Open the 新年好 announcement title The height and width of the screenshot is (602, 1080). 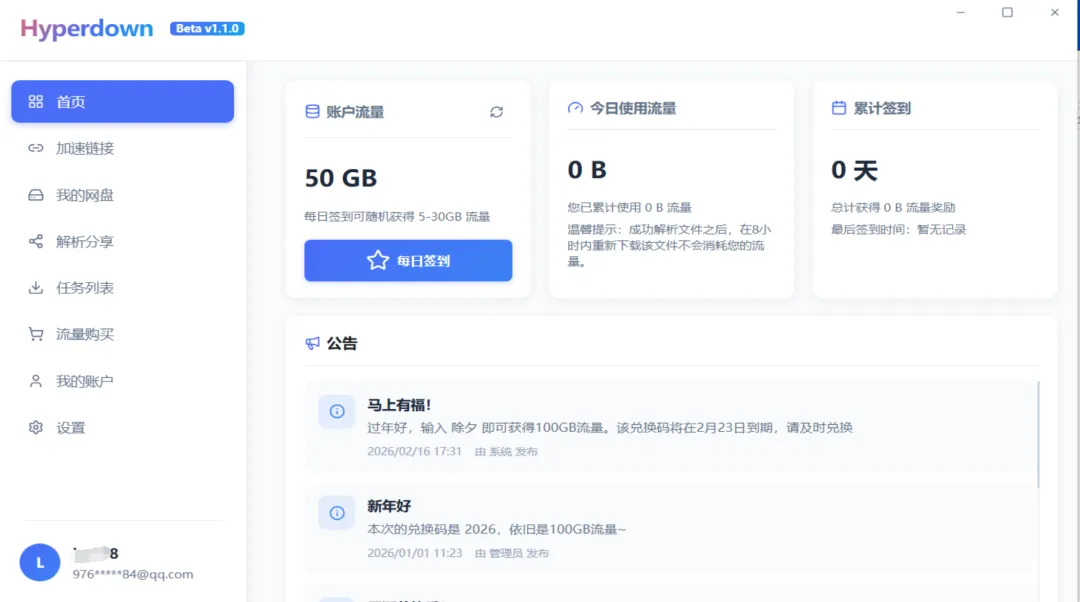tap(389, 506)
